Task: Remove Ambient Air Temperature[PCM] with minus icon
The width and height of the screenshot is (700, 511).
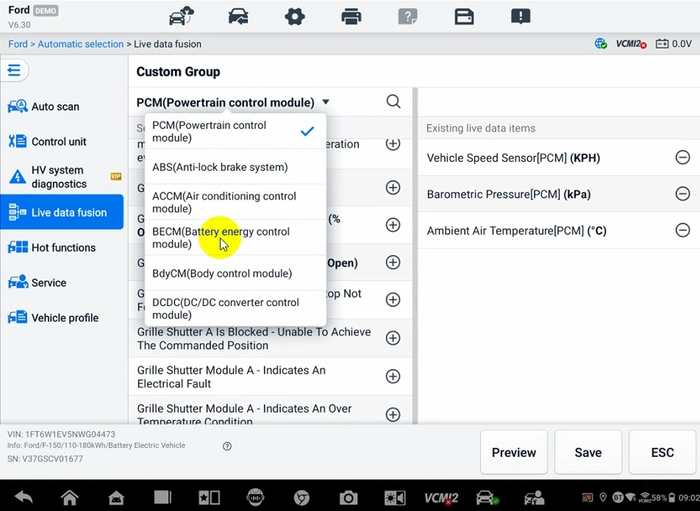Action: [682, 230]
